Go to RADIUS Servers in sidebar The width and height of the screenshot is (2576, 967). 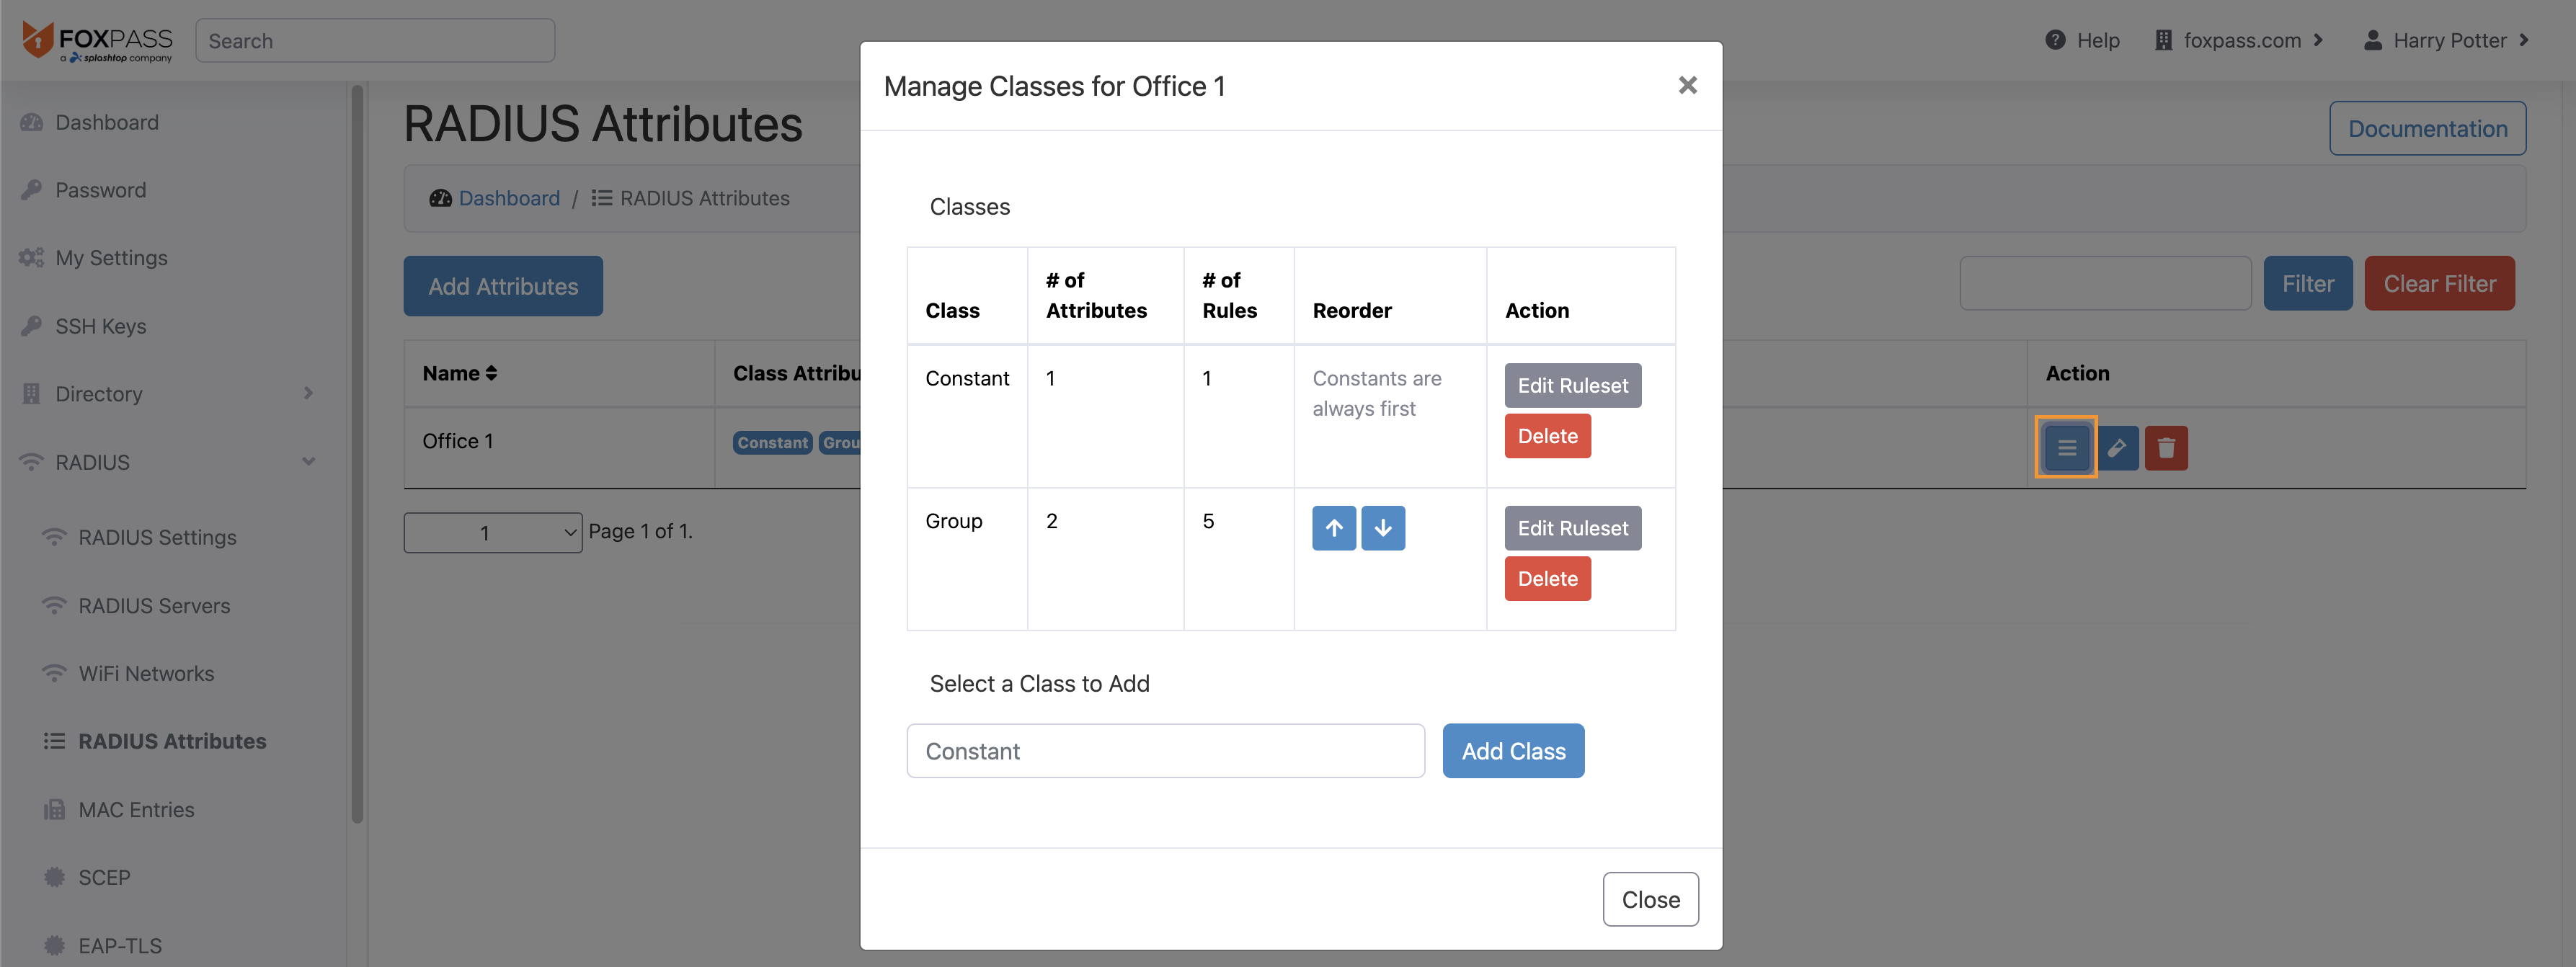point(154,606)
